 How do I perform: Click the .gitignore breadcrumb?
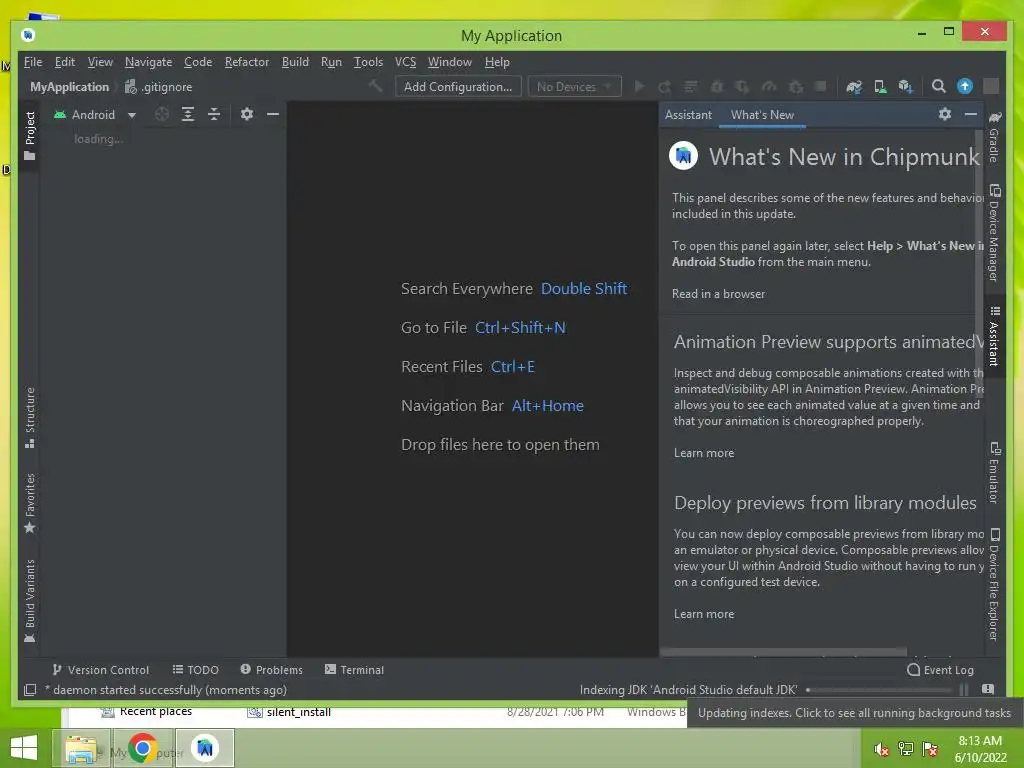pyautogui.click(x=159, y=86)
